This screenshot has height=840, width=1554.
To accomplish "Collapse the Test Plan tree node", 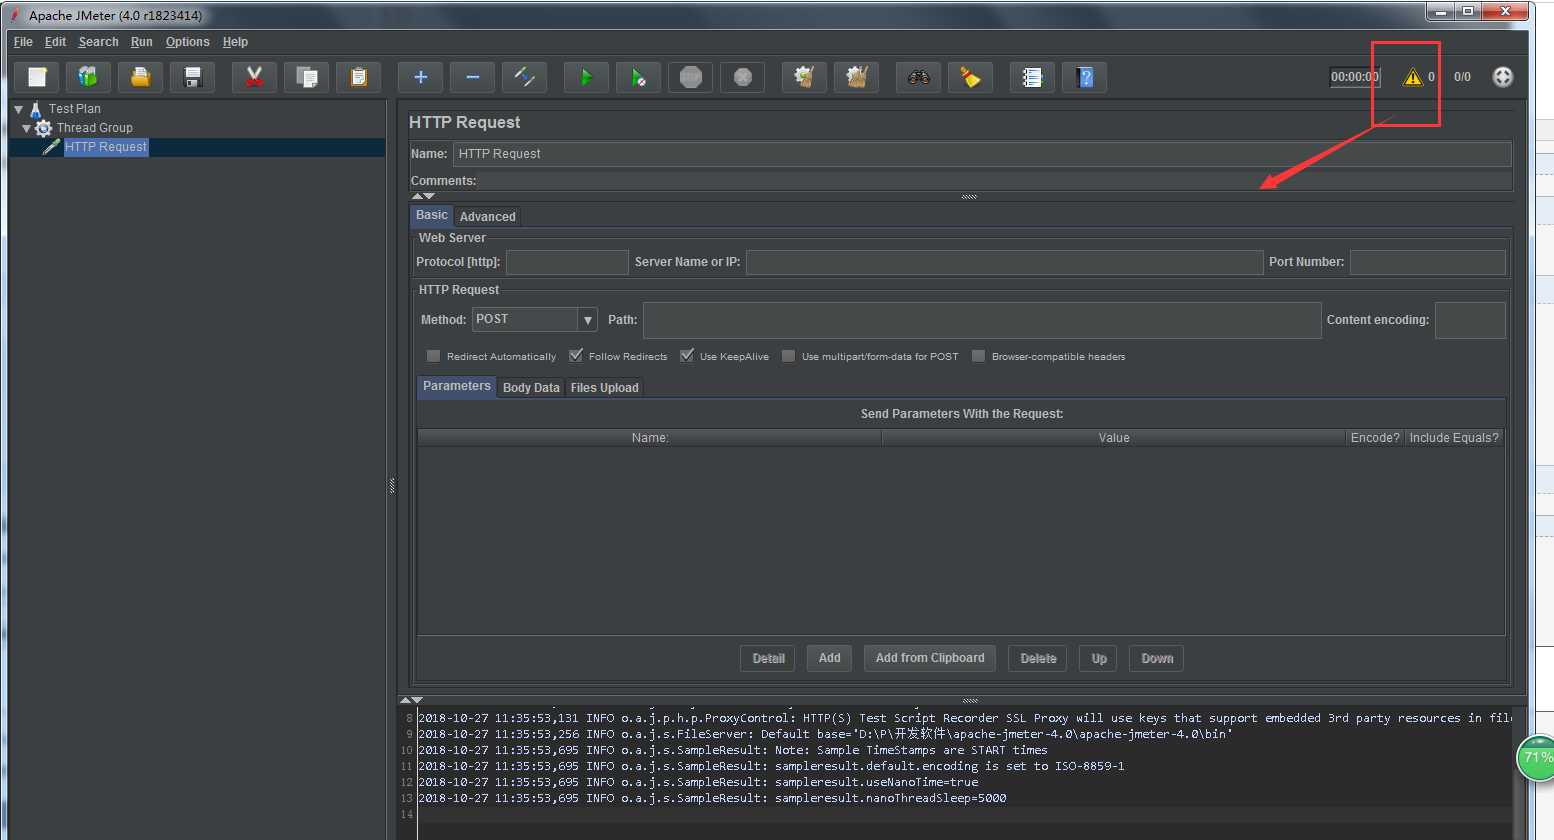I will click(x=18, y=109).
